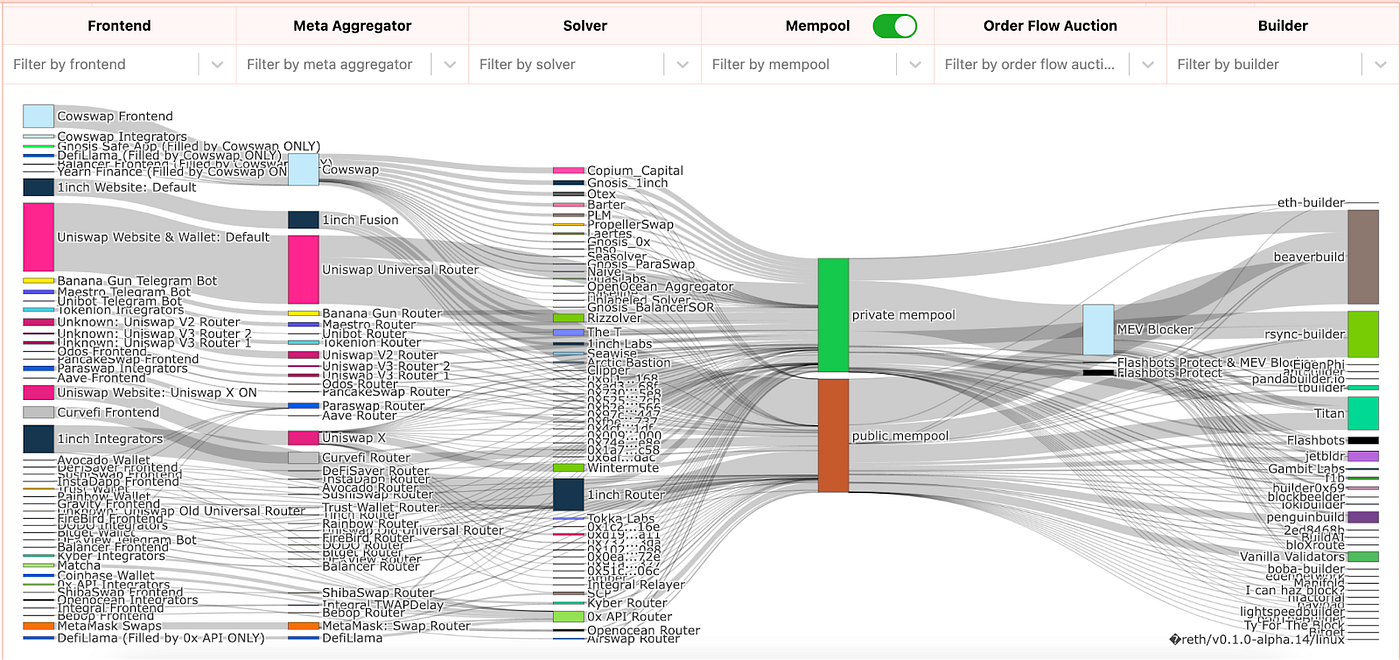Click the orange-brown public mempool node
The height and width of the screenshot is (660, 1400).
tap(833, 436)
